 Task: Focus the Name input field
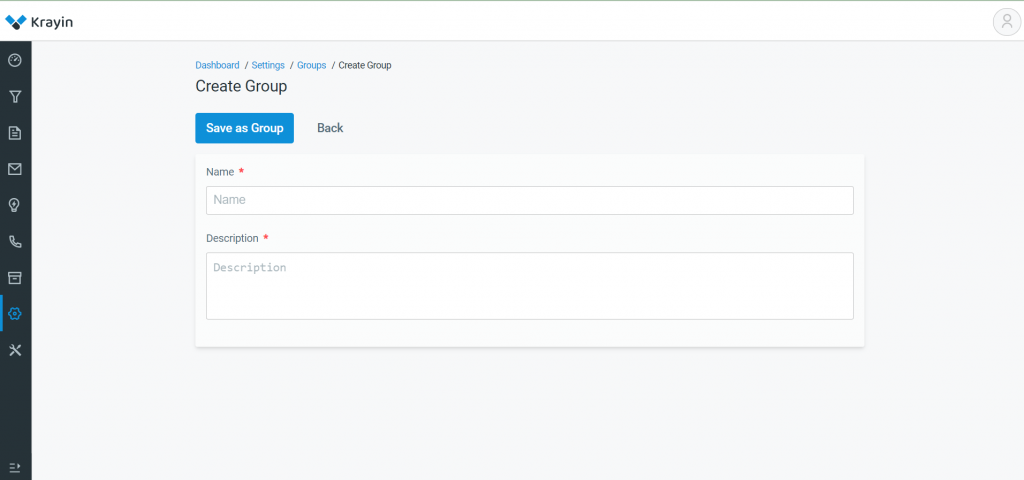530,200
